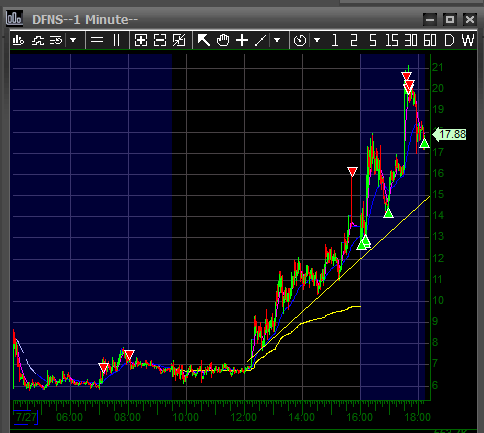The width and height of the screenshot is (484, 433).
Task: Switch chart to 15 minute interval
Action: coord(392,41)
